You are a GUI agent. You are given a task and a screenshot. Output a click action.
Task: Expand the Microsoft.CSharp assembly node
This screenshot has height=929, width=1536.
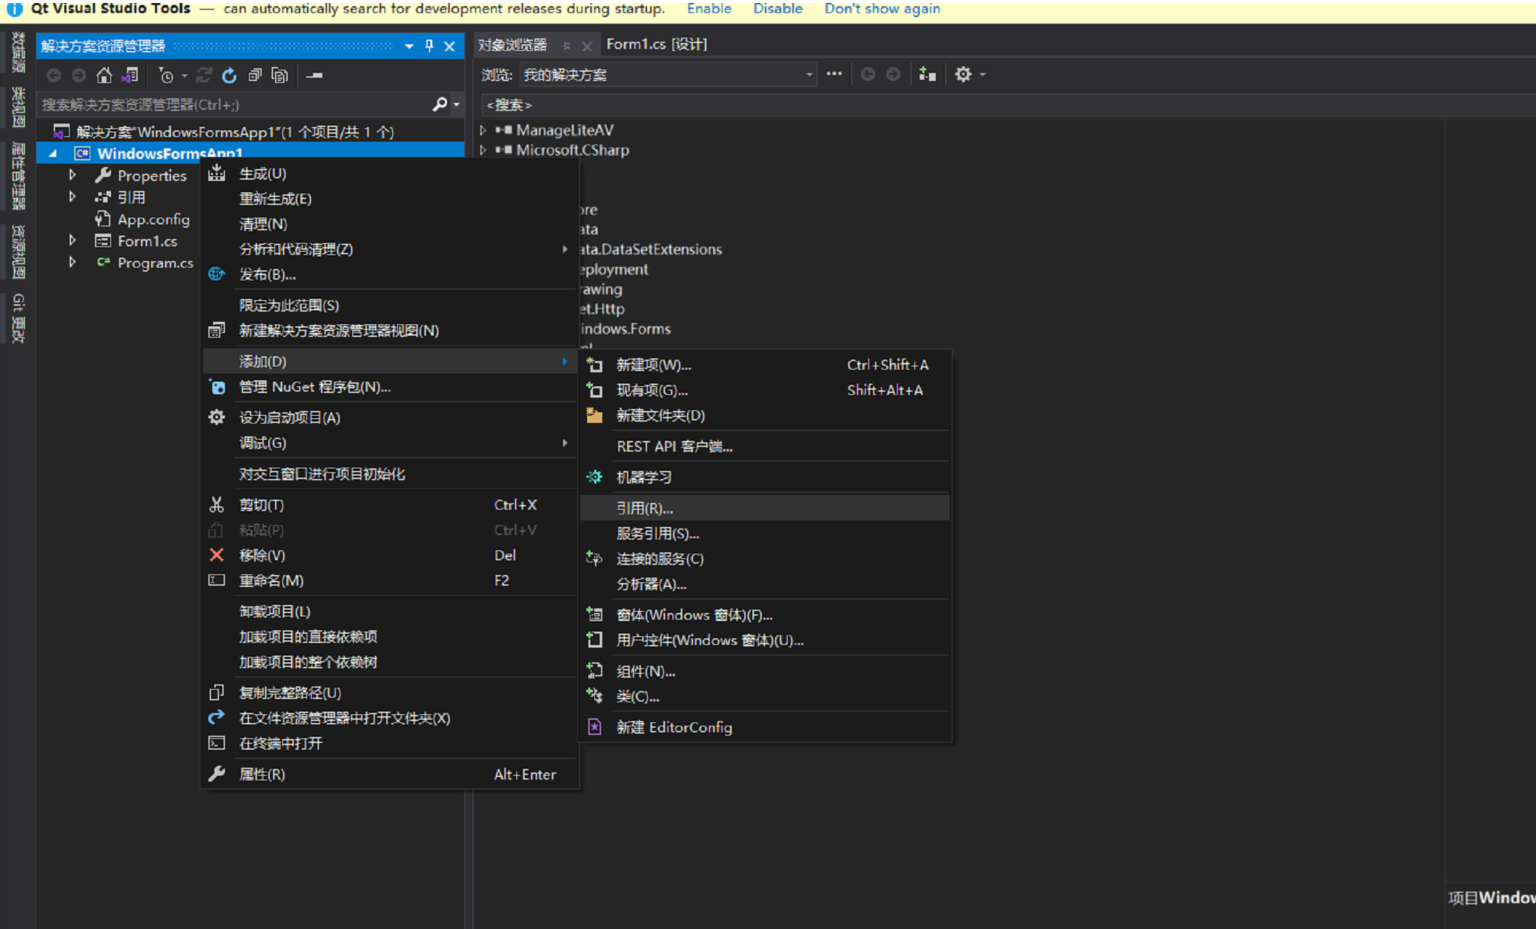pyautogui.click(x=483, y=150)
